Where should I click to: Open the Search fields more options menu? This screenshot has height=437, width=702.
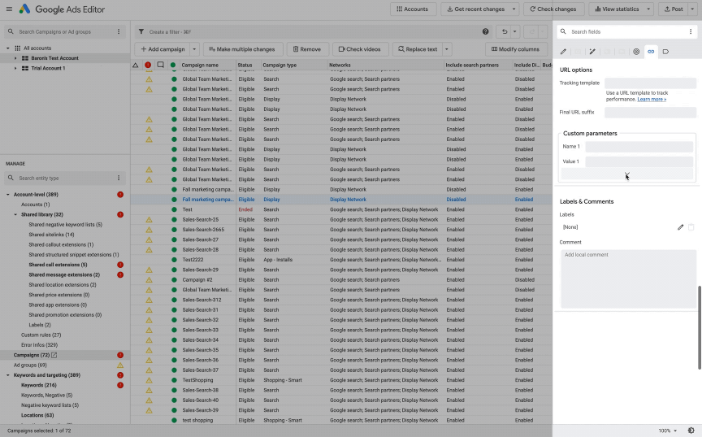[x=690, y=32]
